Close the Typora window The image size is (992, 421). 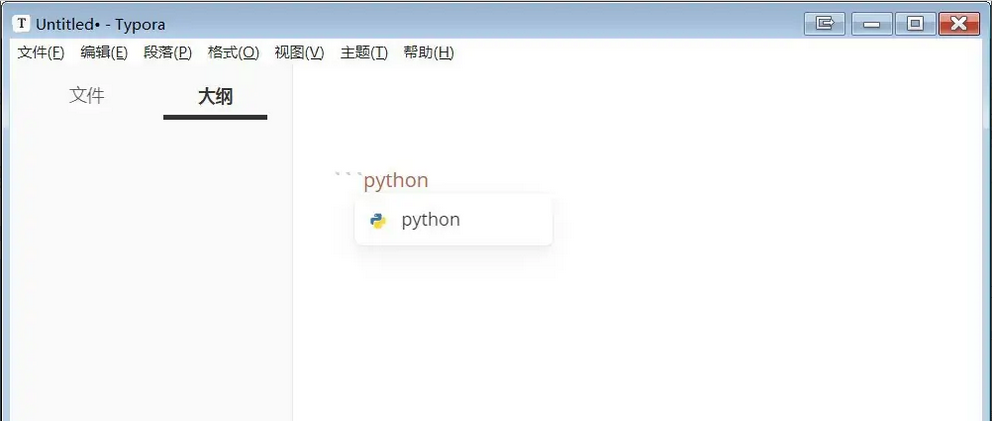point(959,24)
